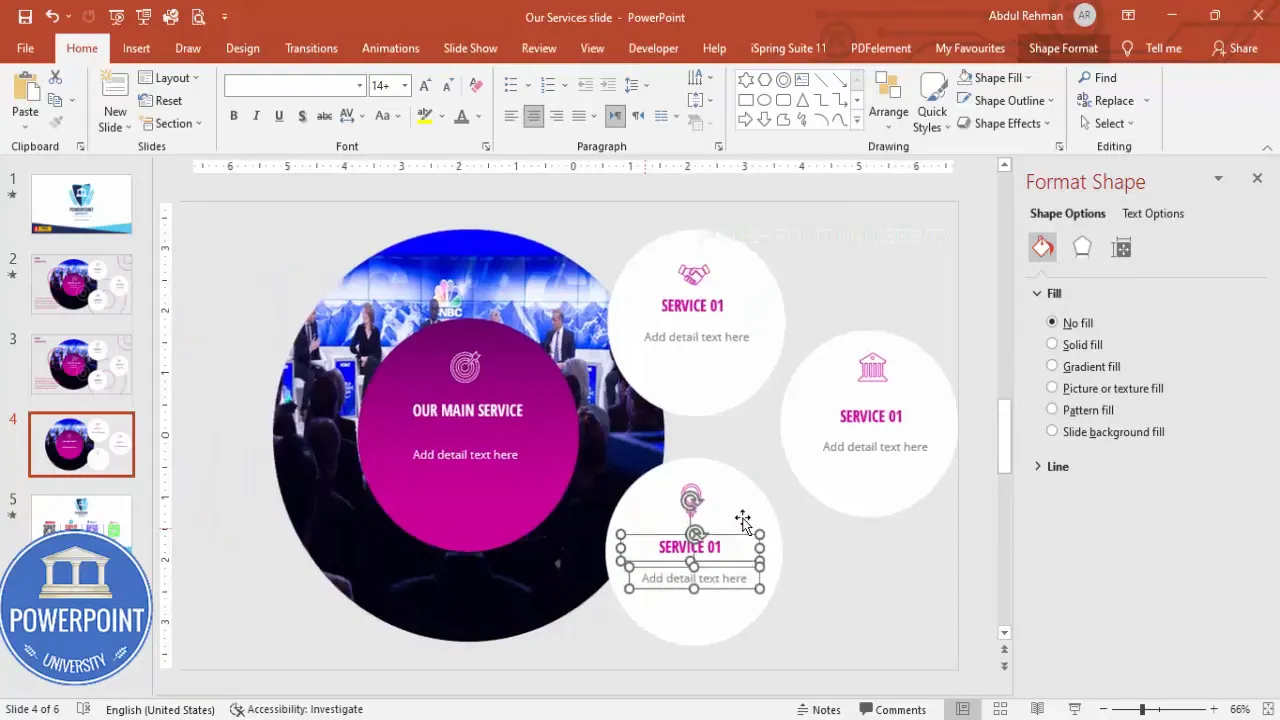This screenshot has height=720, width=1280.
Task: Open the font name combo box
Action: pyautogui.click(x=295, y=86)
